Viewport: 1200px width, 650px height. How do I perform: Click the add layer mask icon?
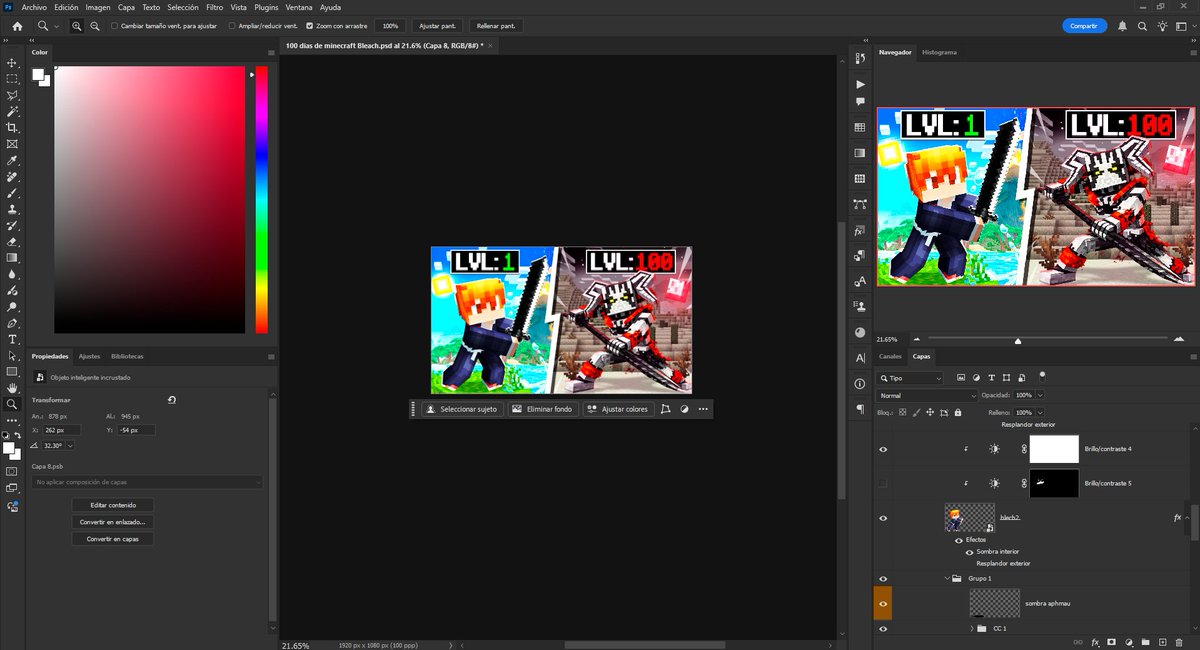click(x=1111, y=641)
